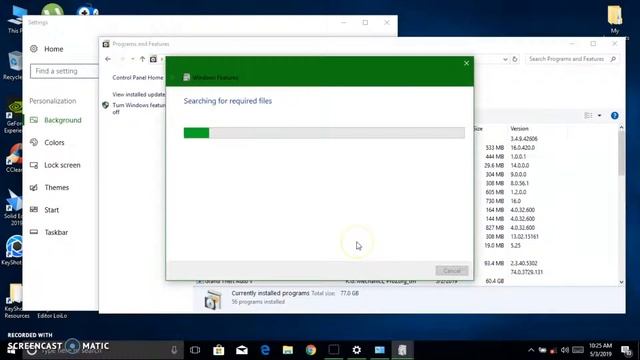640x360 pixels.
Task: Open the Microsoft Store taskbar icon
Action: tap(219, 350)
